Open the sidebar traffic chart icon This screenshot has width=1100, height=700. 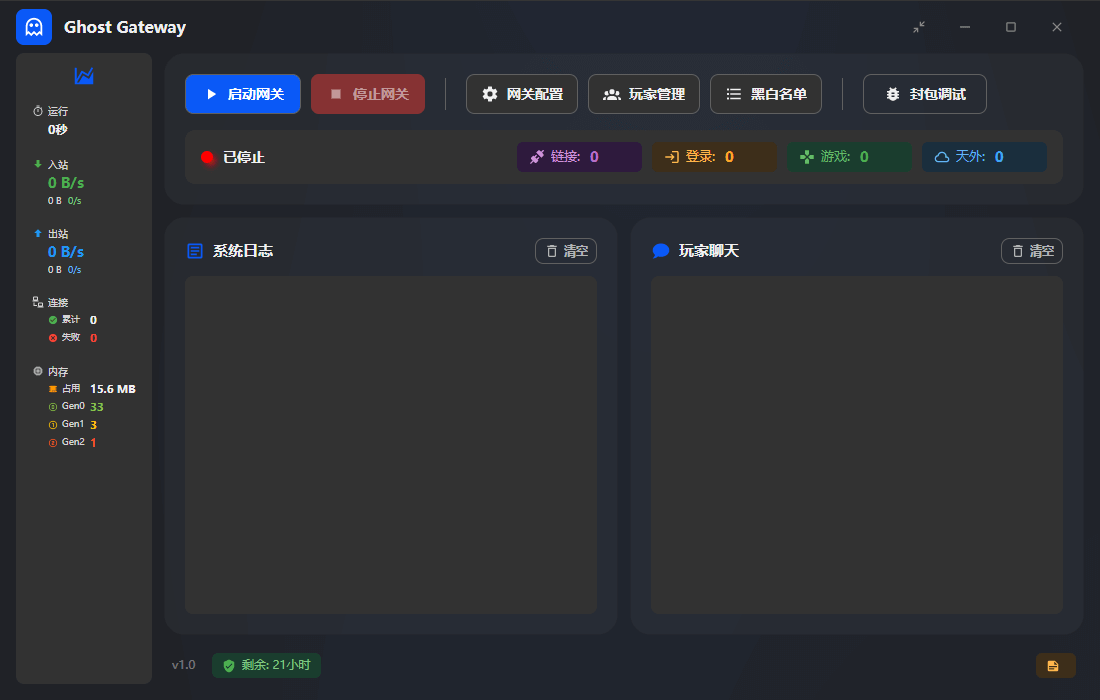pos(84,76)
